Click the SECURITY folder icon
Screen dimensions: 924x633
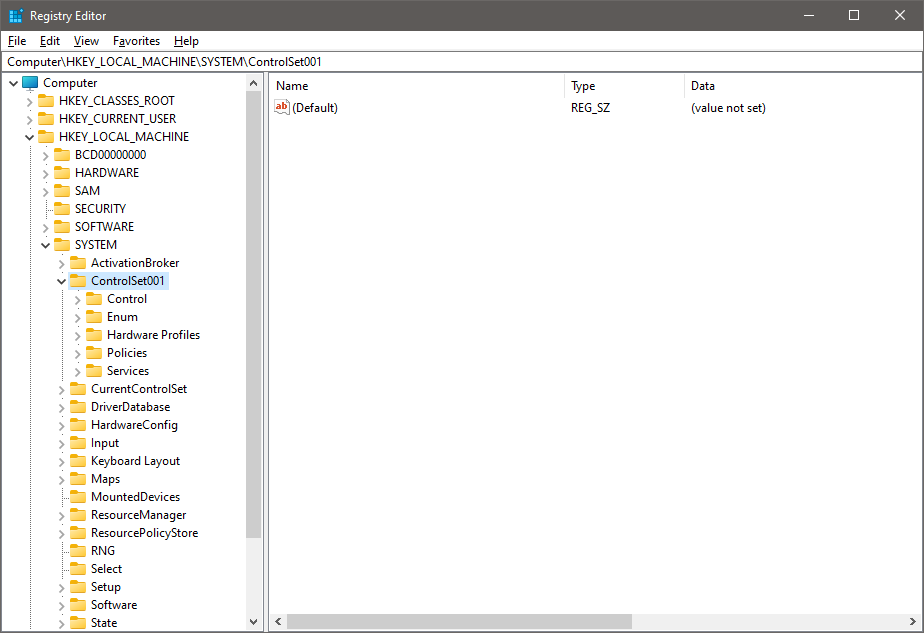coord(62,209)
